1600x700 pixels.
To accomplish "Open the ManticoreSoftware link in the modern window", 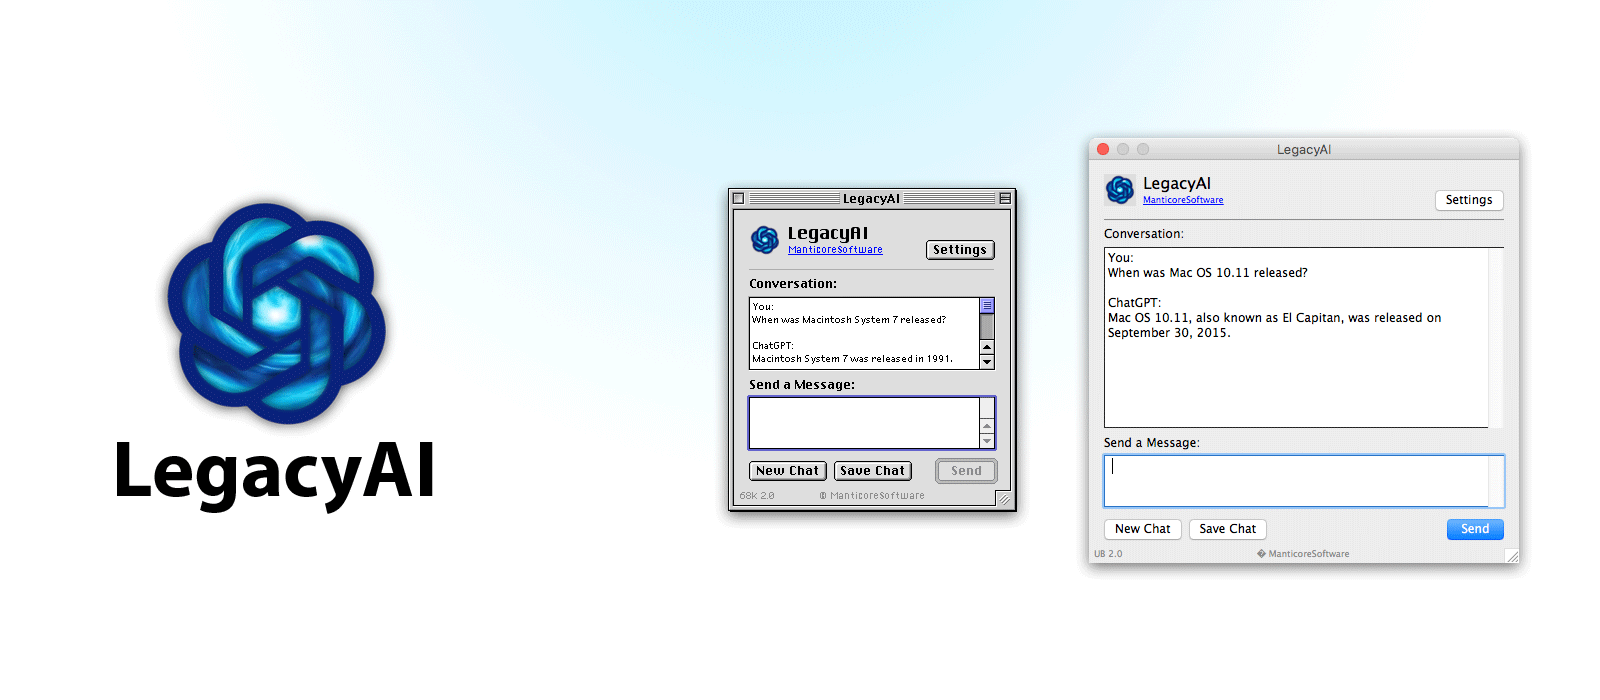I will pos(1183,200).
